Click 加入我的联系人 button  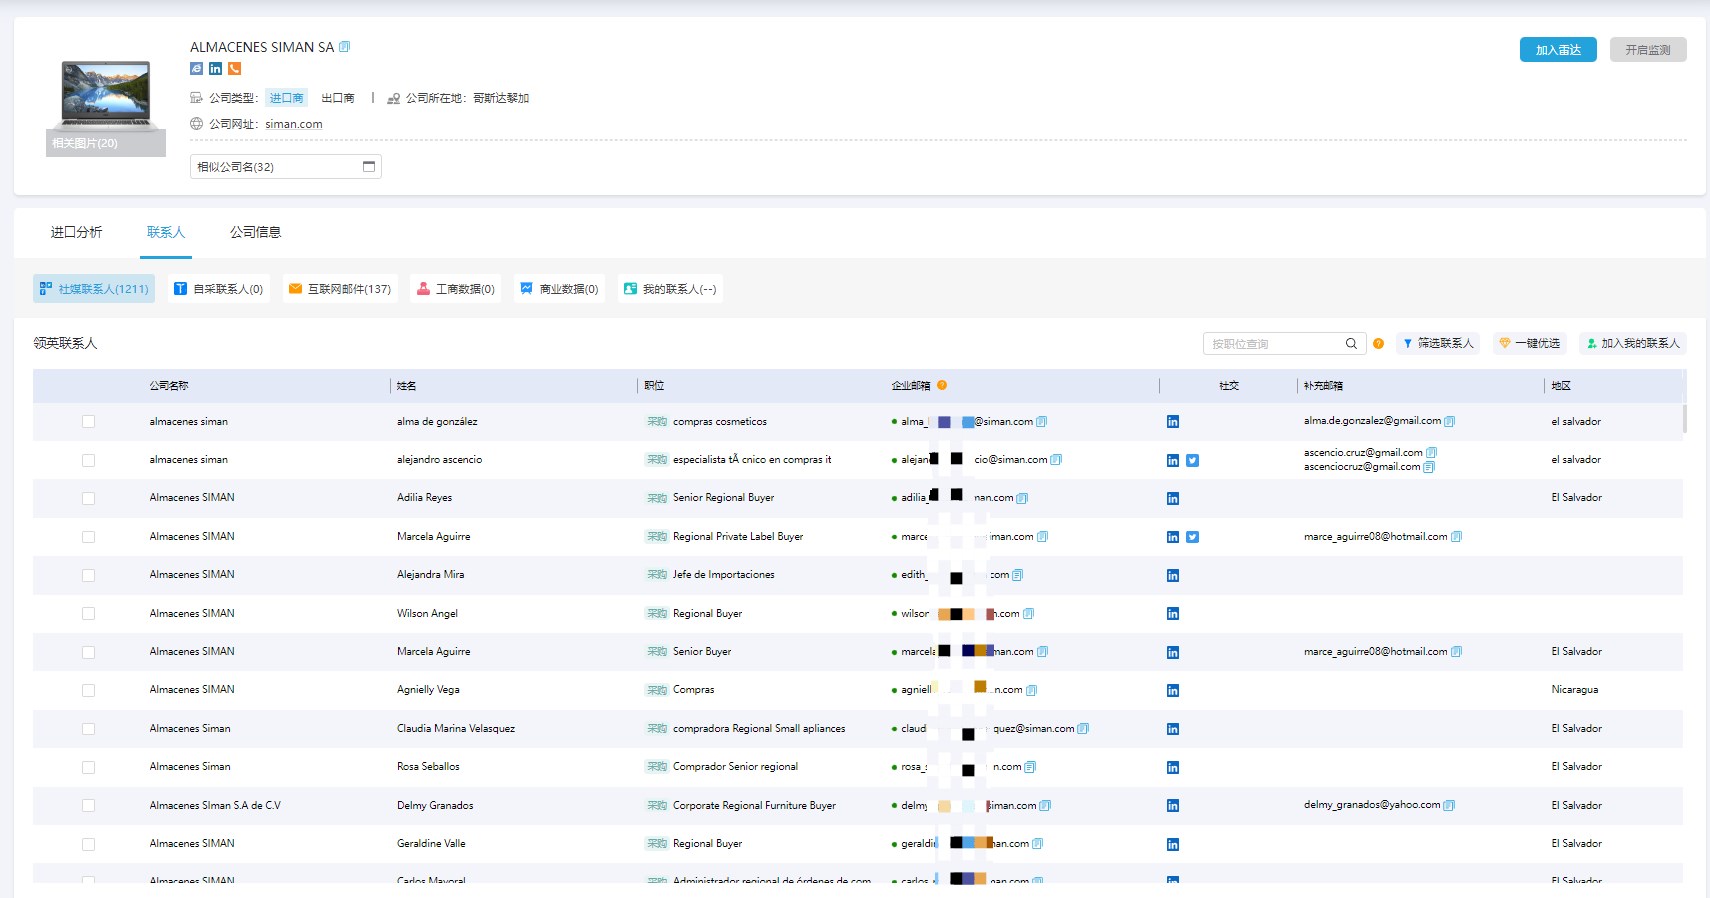(1633, 343)
